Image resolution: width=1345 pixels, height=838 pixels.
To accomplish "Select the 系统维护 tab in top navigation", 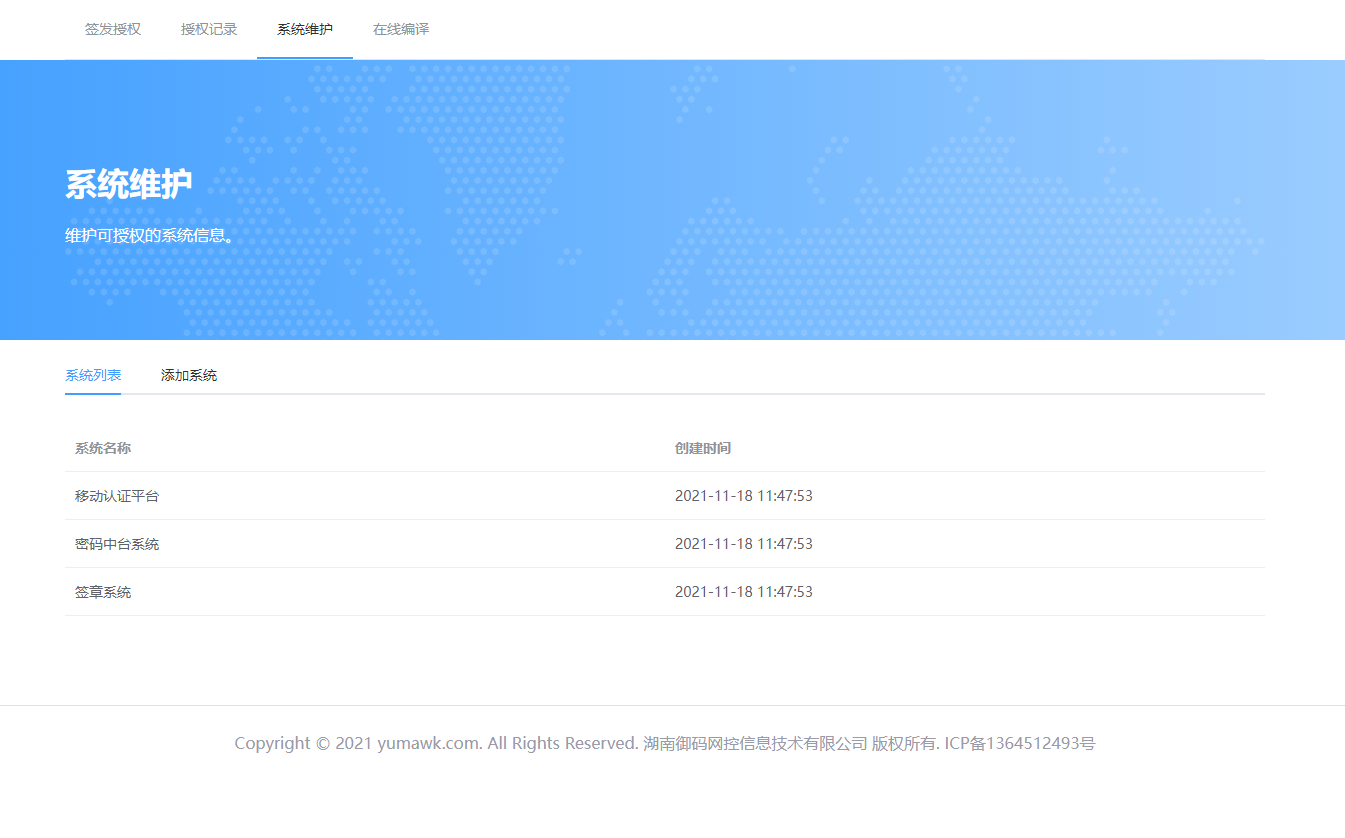I will (305, 30).
